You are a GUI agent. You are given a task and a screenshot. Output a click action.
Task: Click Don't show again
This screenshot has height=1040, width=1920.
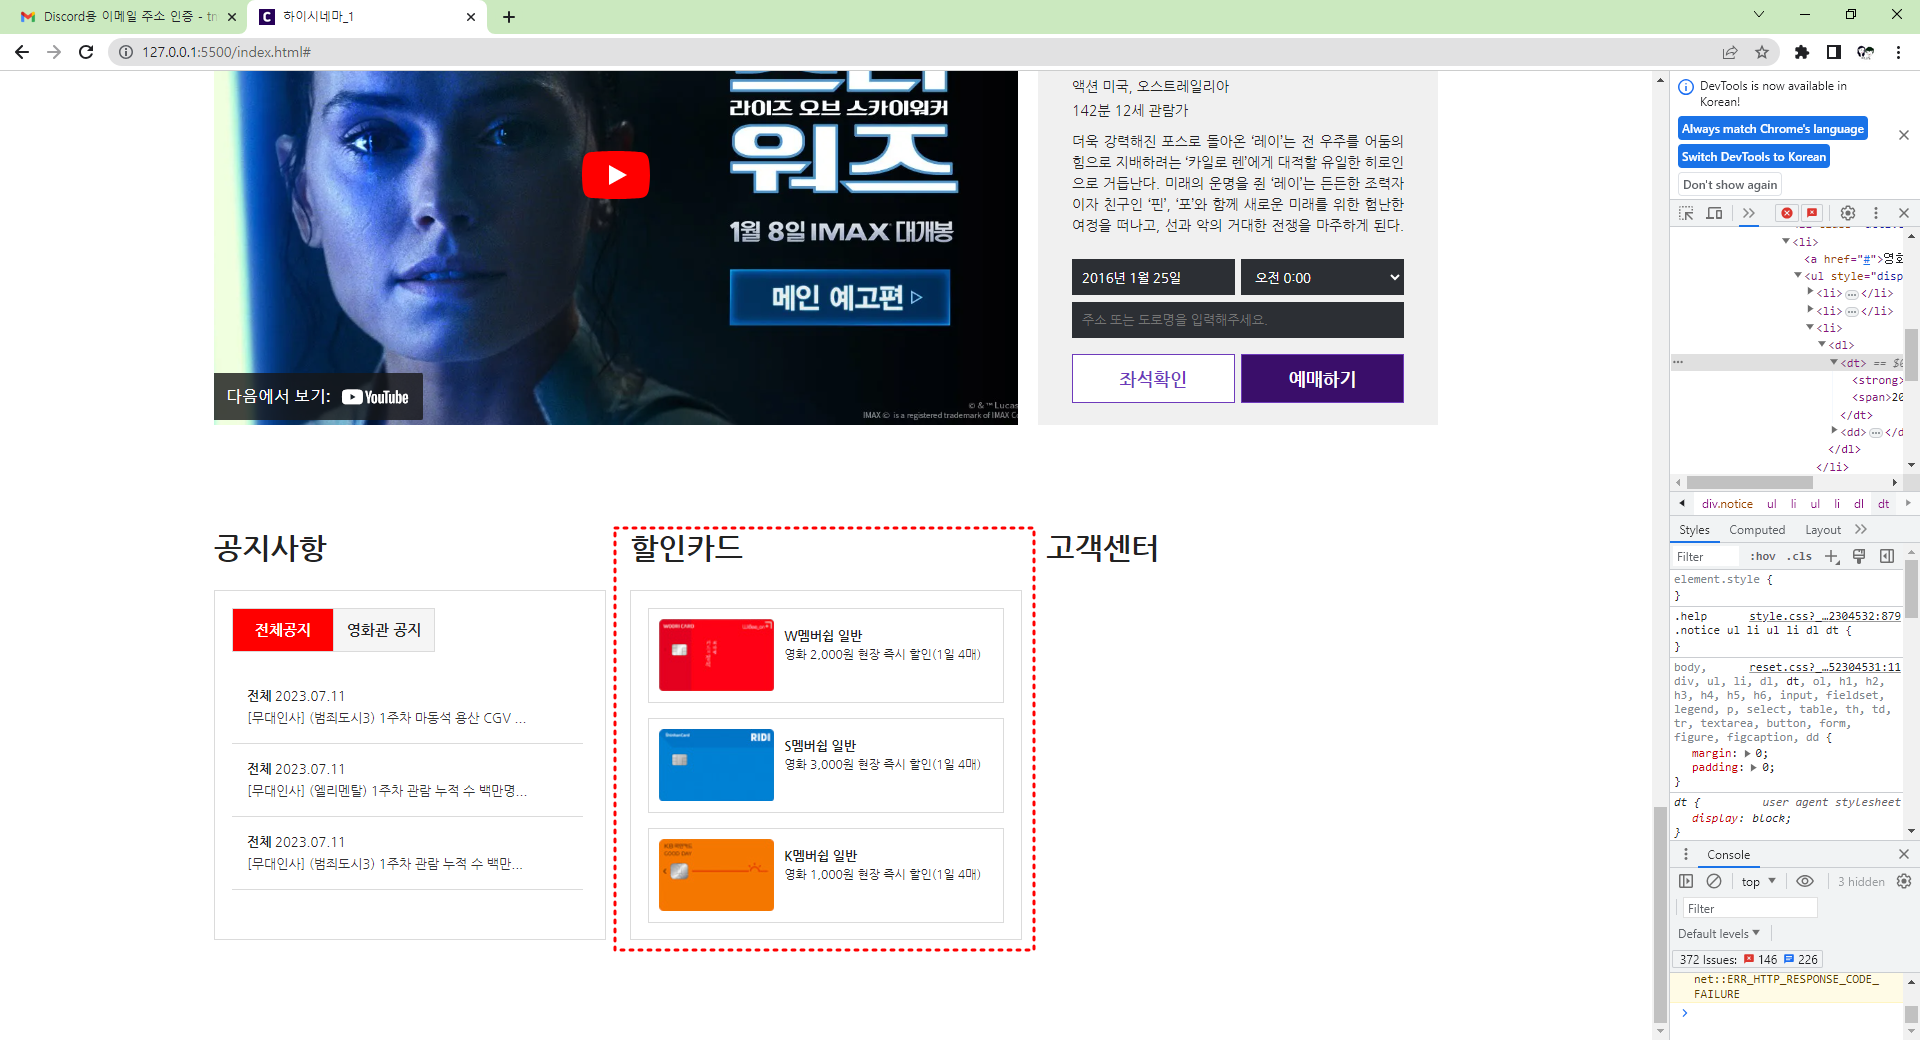[x=1730, y=185]
